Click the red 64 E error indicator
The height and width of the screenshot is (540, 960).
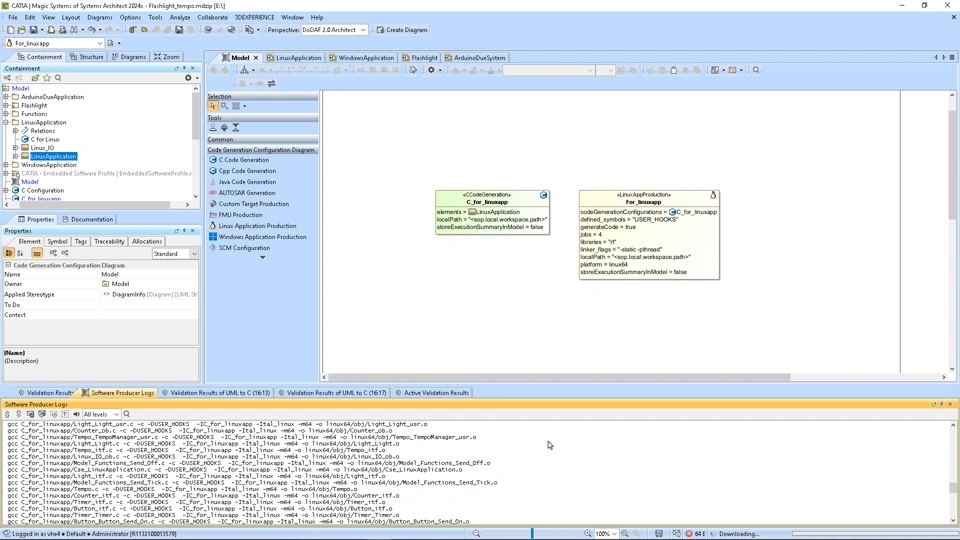click(x=696, y=533)
